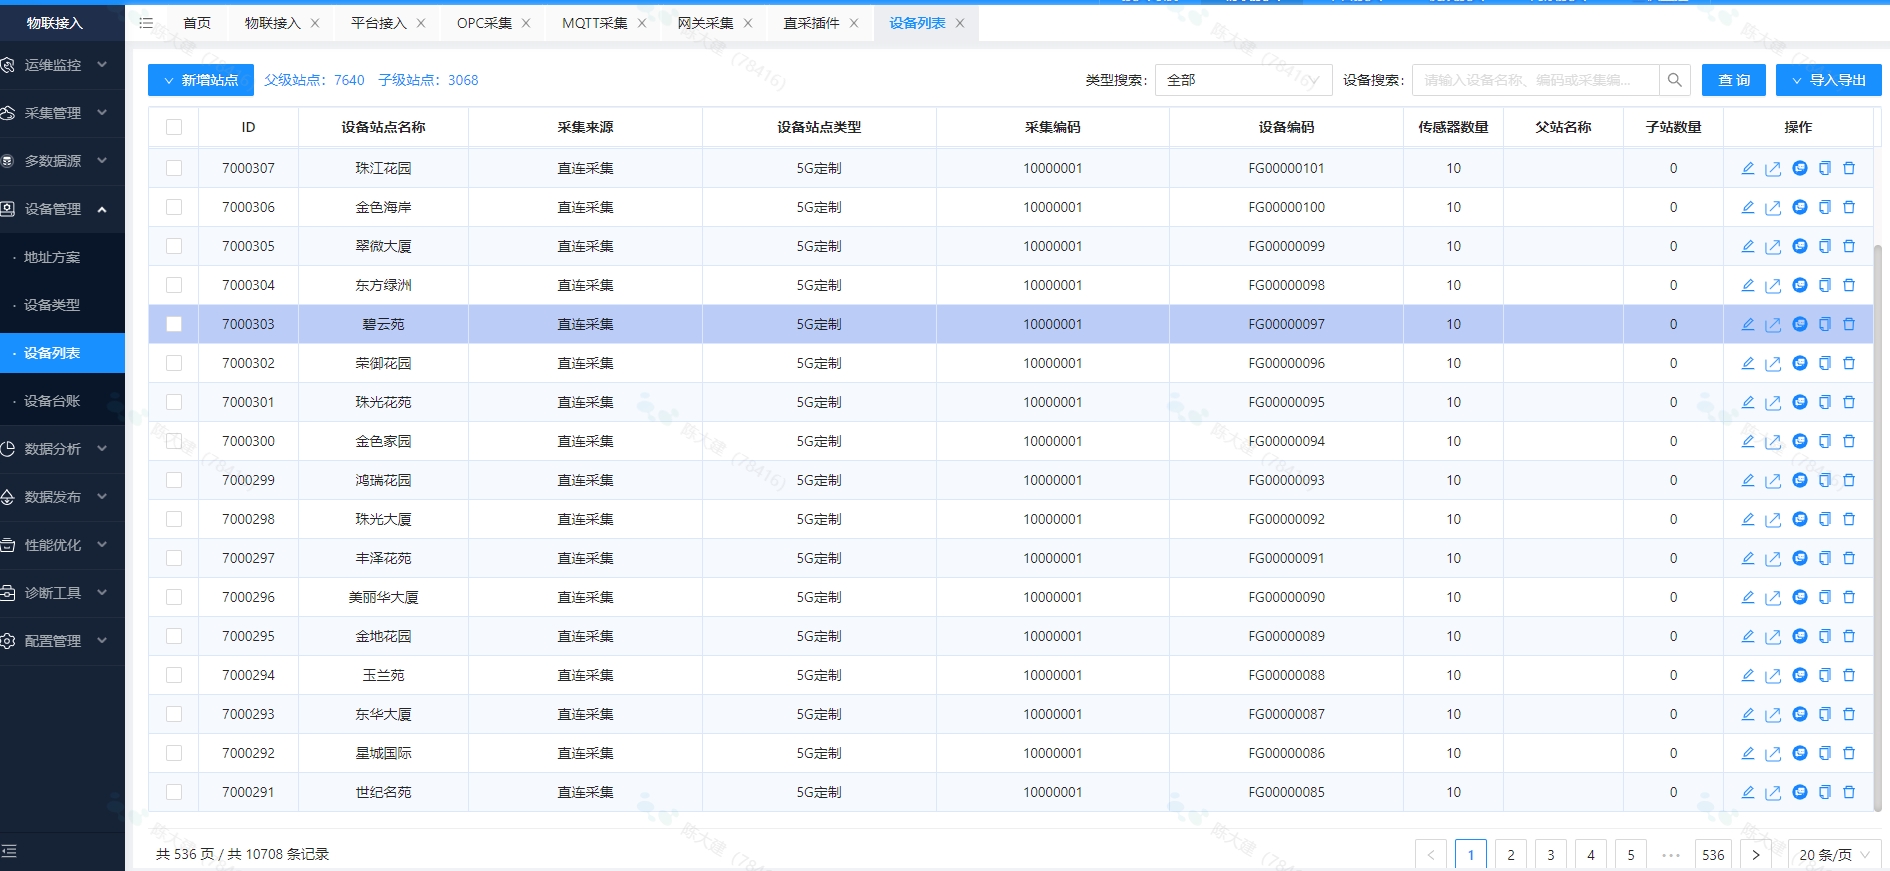
Task: Copy the 荣御花园 row using copy icon
Action: (1824, 363)
